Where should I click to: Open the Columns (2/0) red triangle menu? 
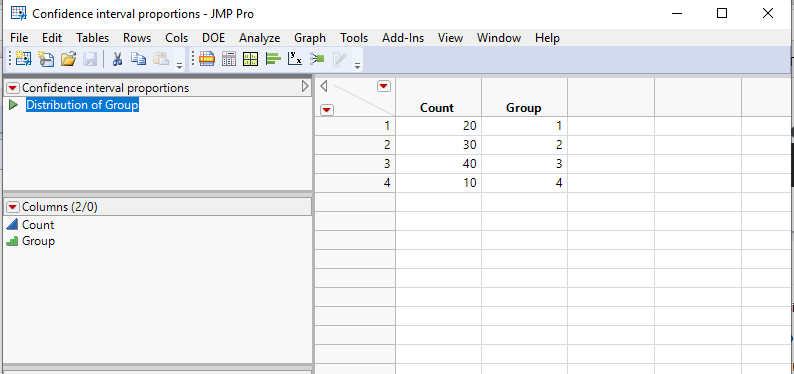pyautogui.click(x=13, y=207)
